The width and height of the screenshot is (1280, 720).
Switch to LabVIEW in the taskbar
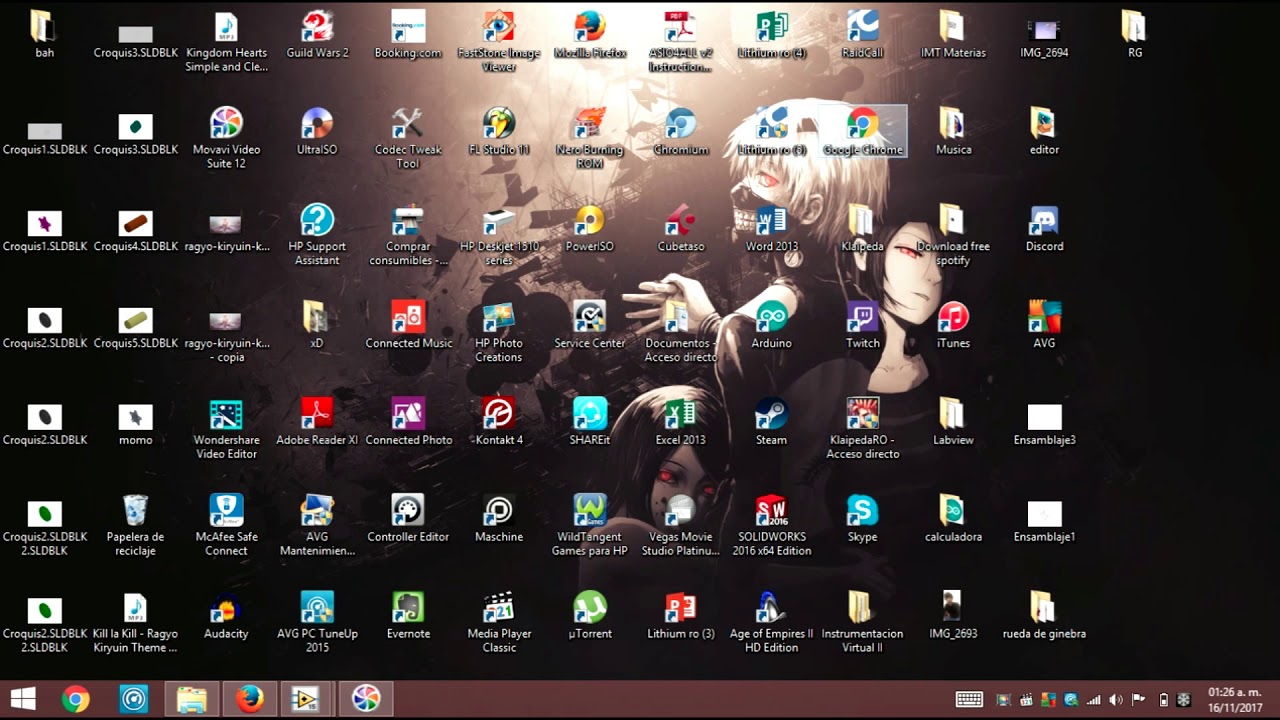307,699
